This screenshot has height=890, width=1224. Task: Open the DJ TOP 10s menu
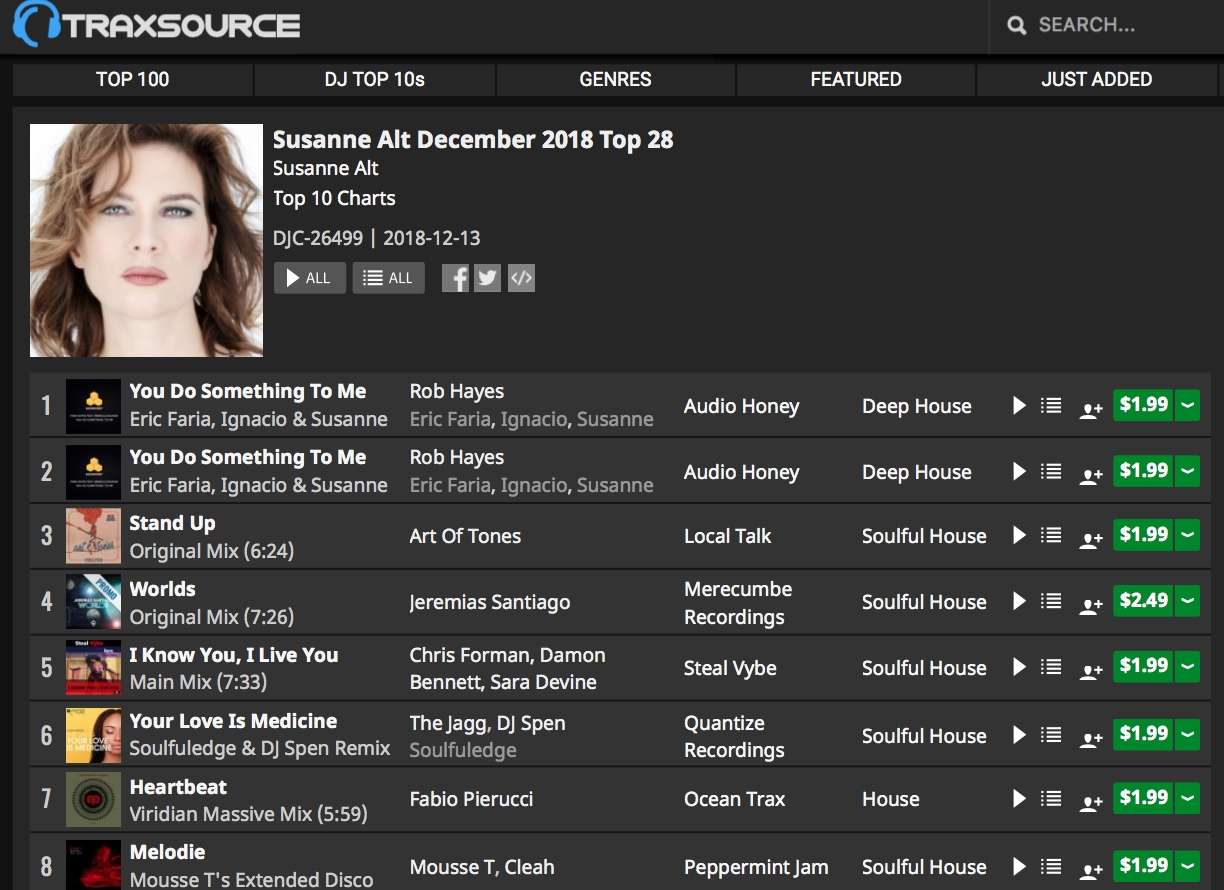[x=375, y=79]
